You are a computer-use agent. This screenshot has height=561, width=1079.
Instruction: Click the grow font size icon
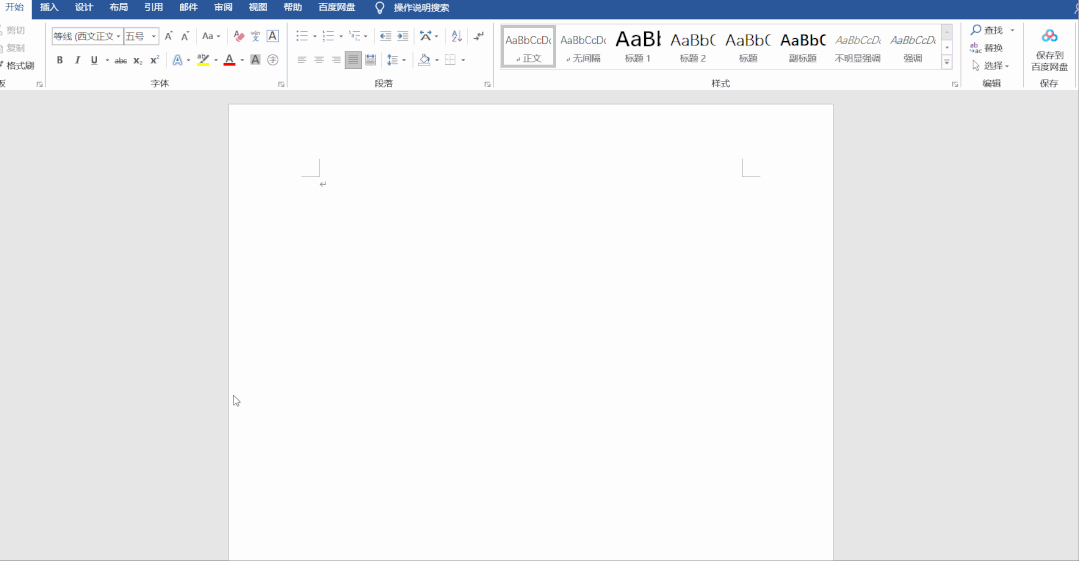tap(168, 36)
